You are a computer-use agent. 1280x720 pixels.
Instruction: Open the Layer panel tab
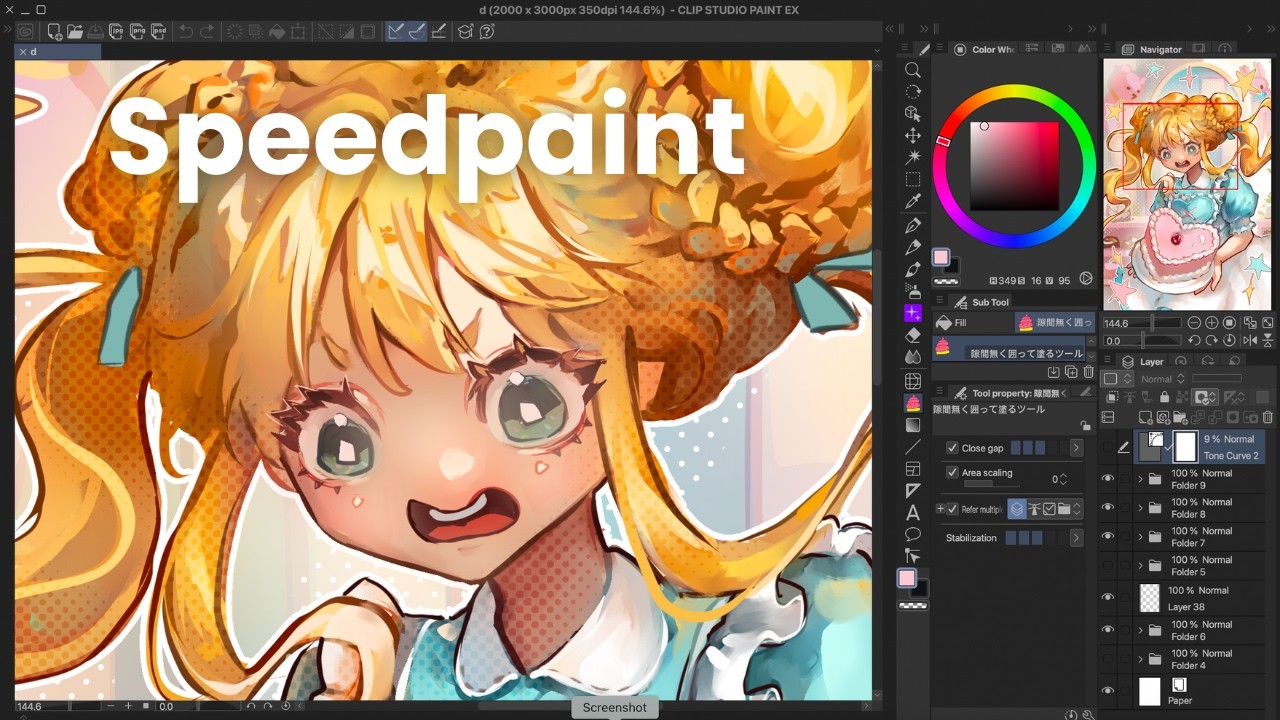1143,361
